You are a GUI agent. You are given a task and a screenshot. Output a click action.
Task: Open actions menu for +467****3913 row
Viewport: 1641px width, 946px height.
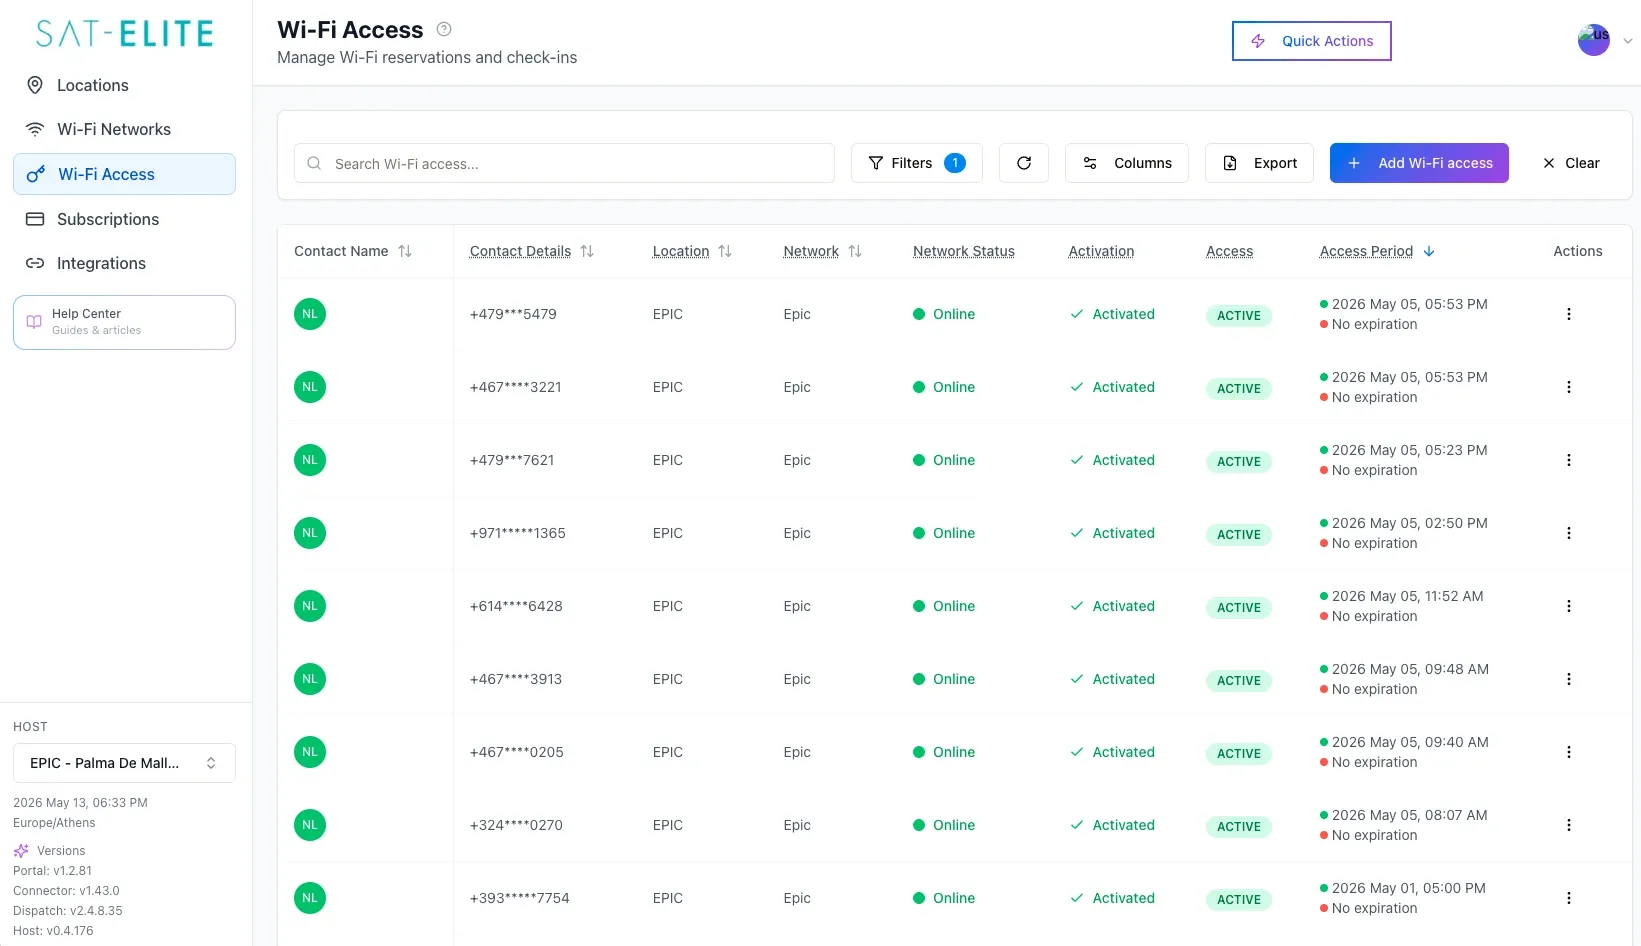(1568, 679)
